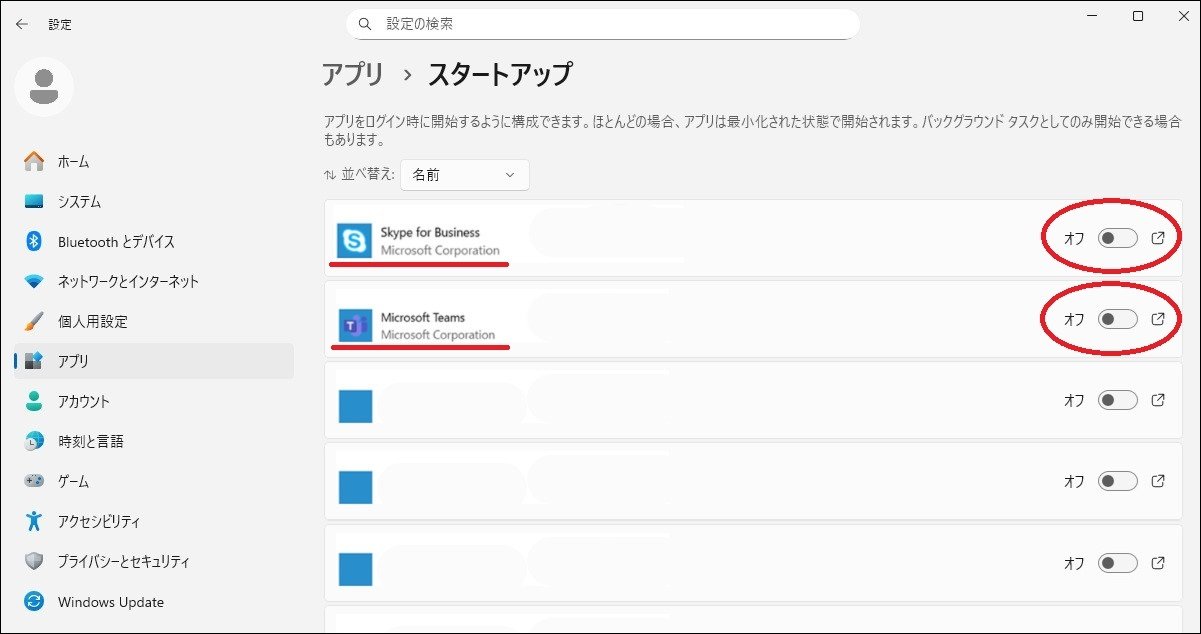This screenshot has width=1201, height=634.
Task: Enable Microsoft Teams startup toggle
Action: click(1117, 319)
